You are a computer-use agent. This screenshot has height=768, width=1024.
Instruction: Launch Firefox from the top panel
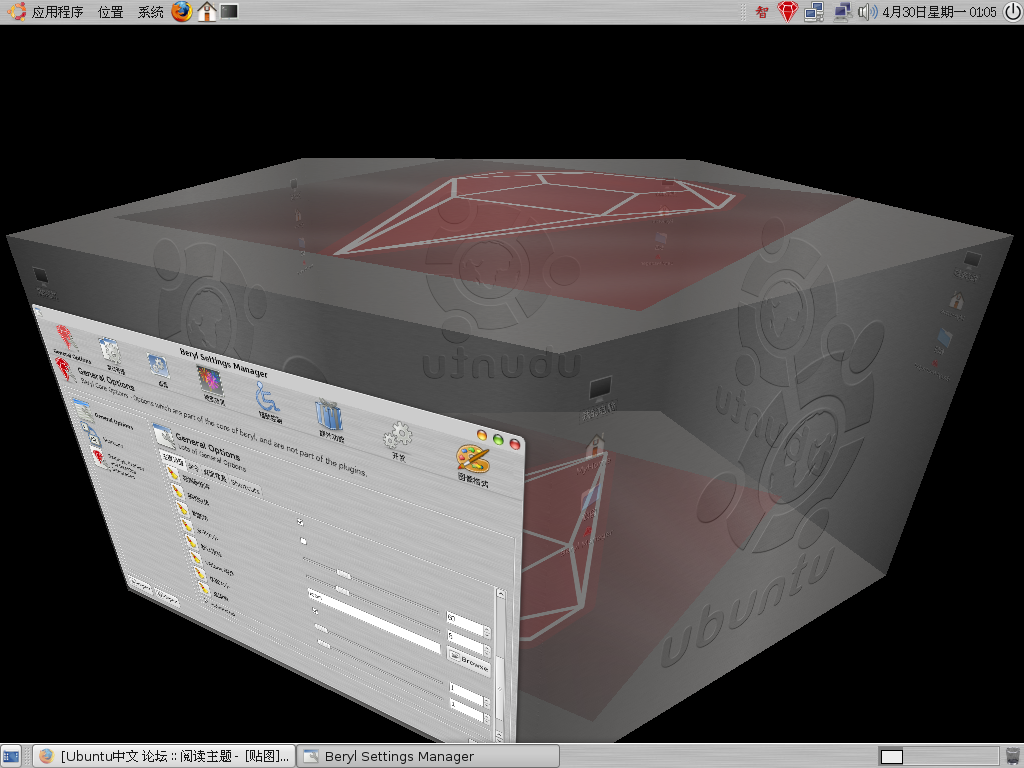182,11
